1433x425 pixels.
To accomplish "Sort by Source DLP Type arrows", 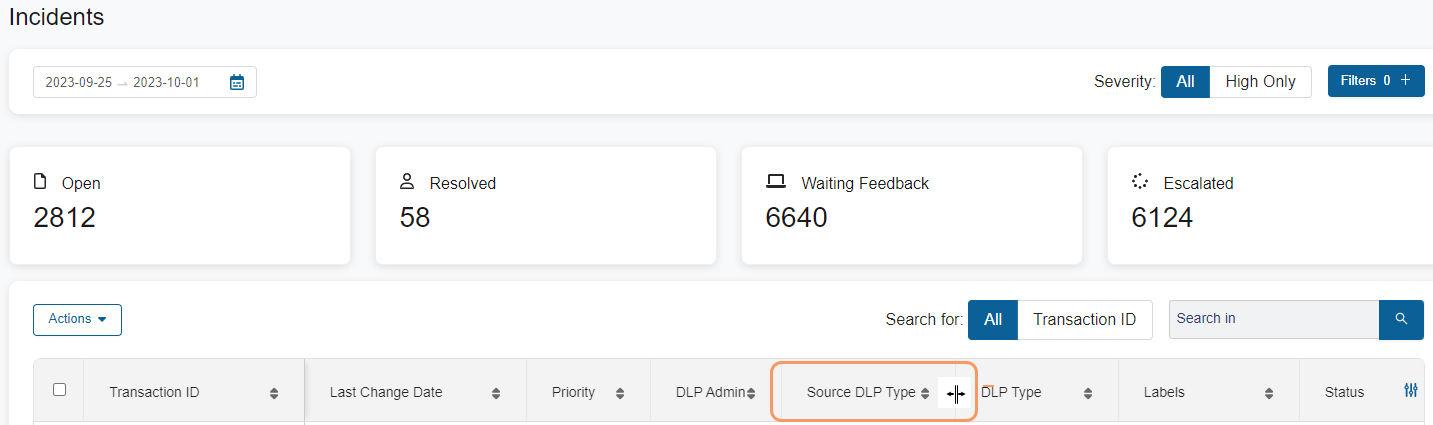I will pos(925,393).
